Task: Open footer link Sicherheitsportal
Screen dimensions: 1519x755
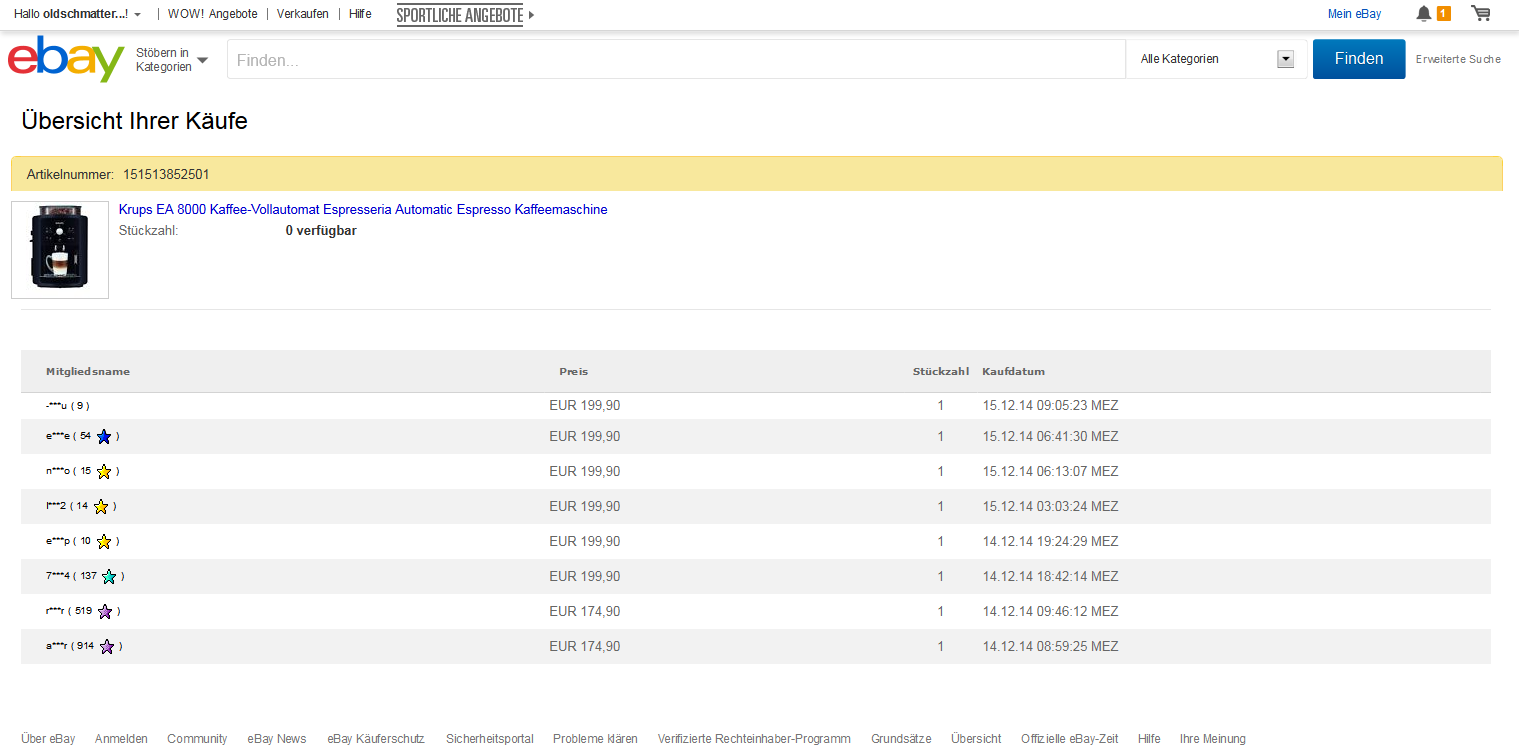Action: pos(490,739)
